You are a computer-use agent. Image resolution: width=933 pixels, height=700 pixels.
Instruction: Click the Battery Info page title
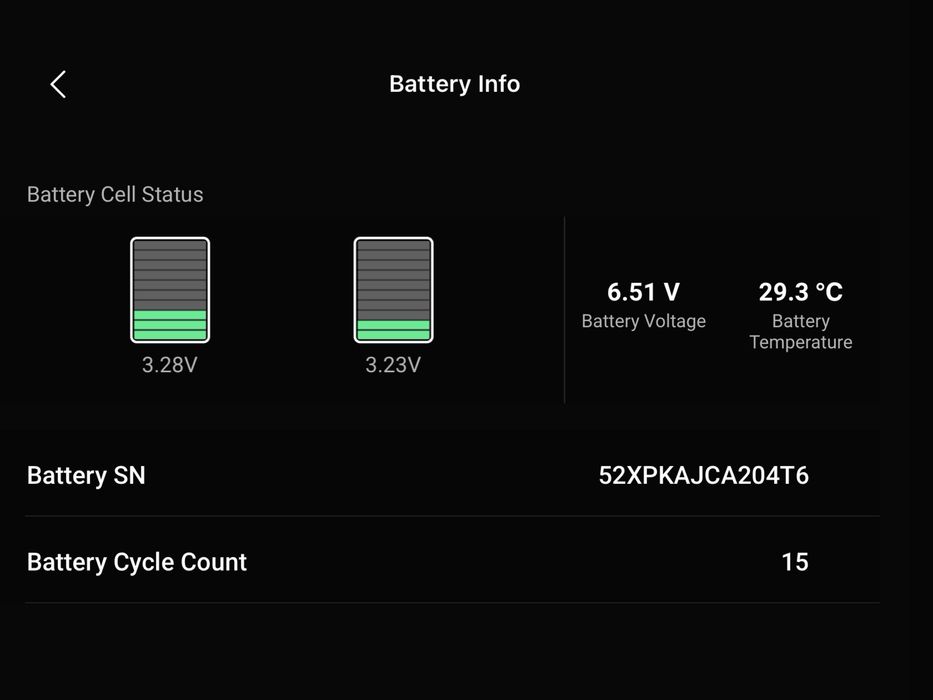tap(454, 84)
